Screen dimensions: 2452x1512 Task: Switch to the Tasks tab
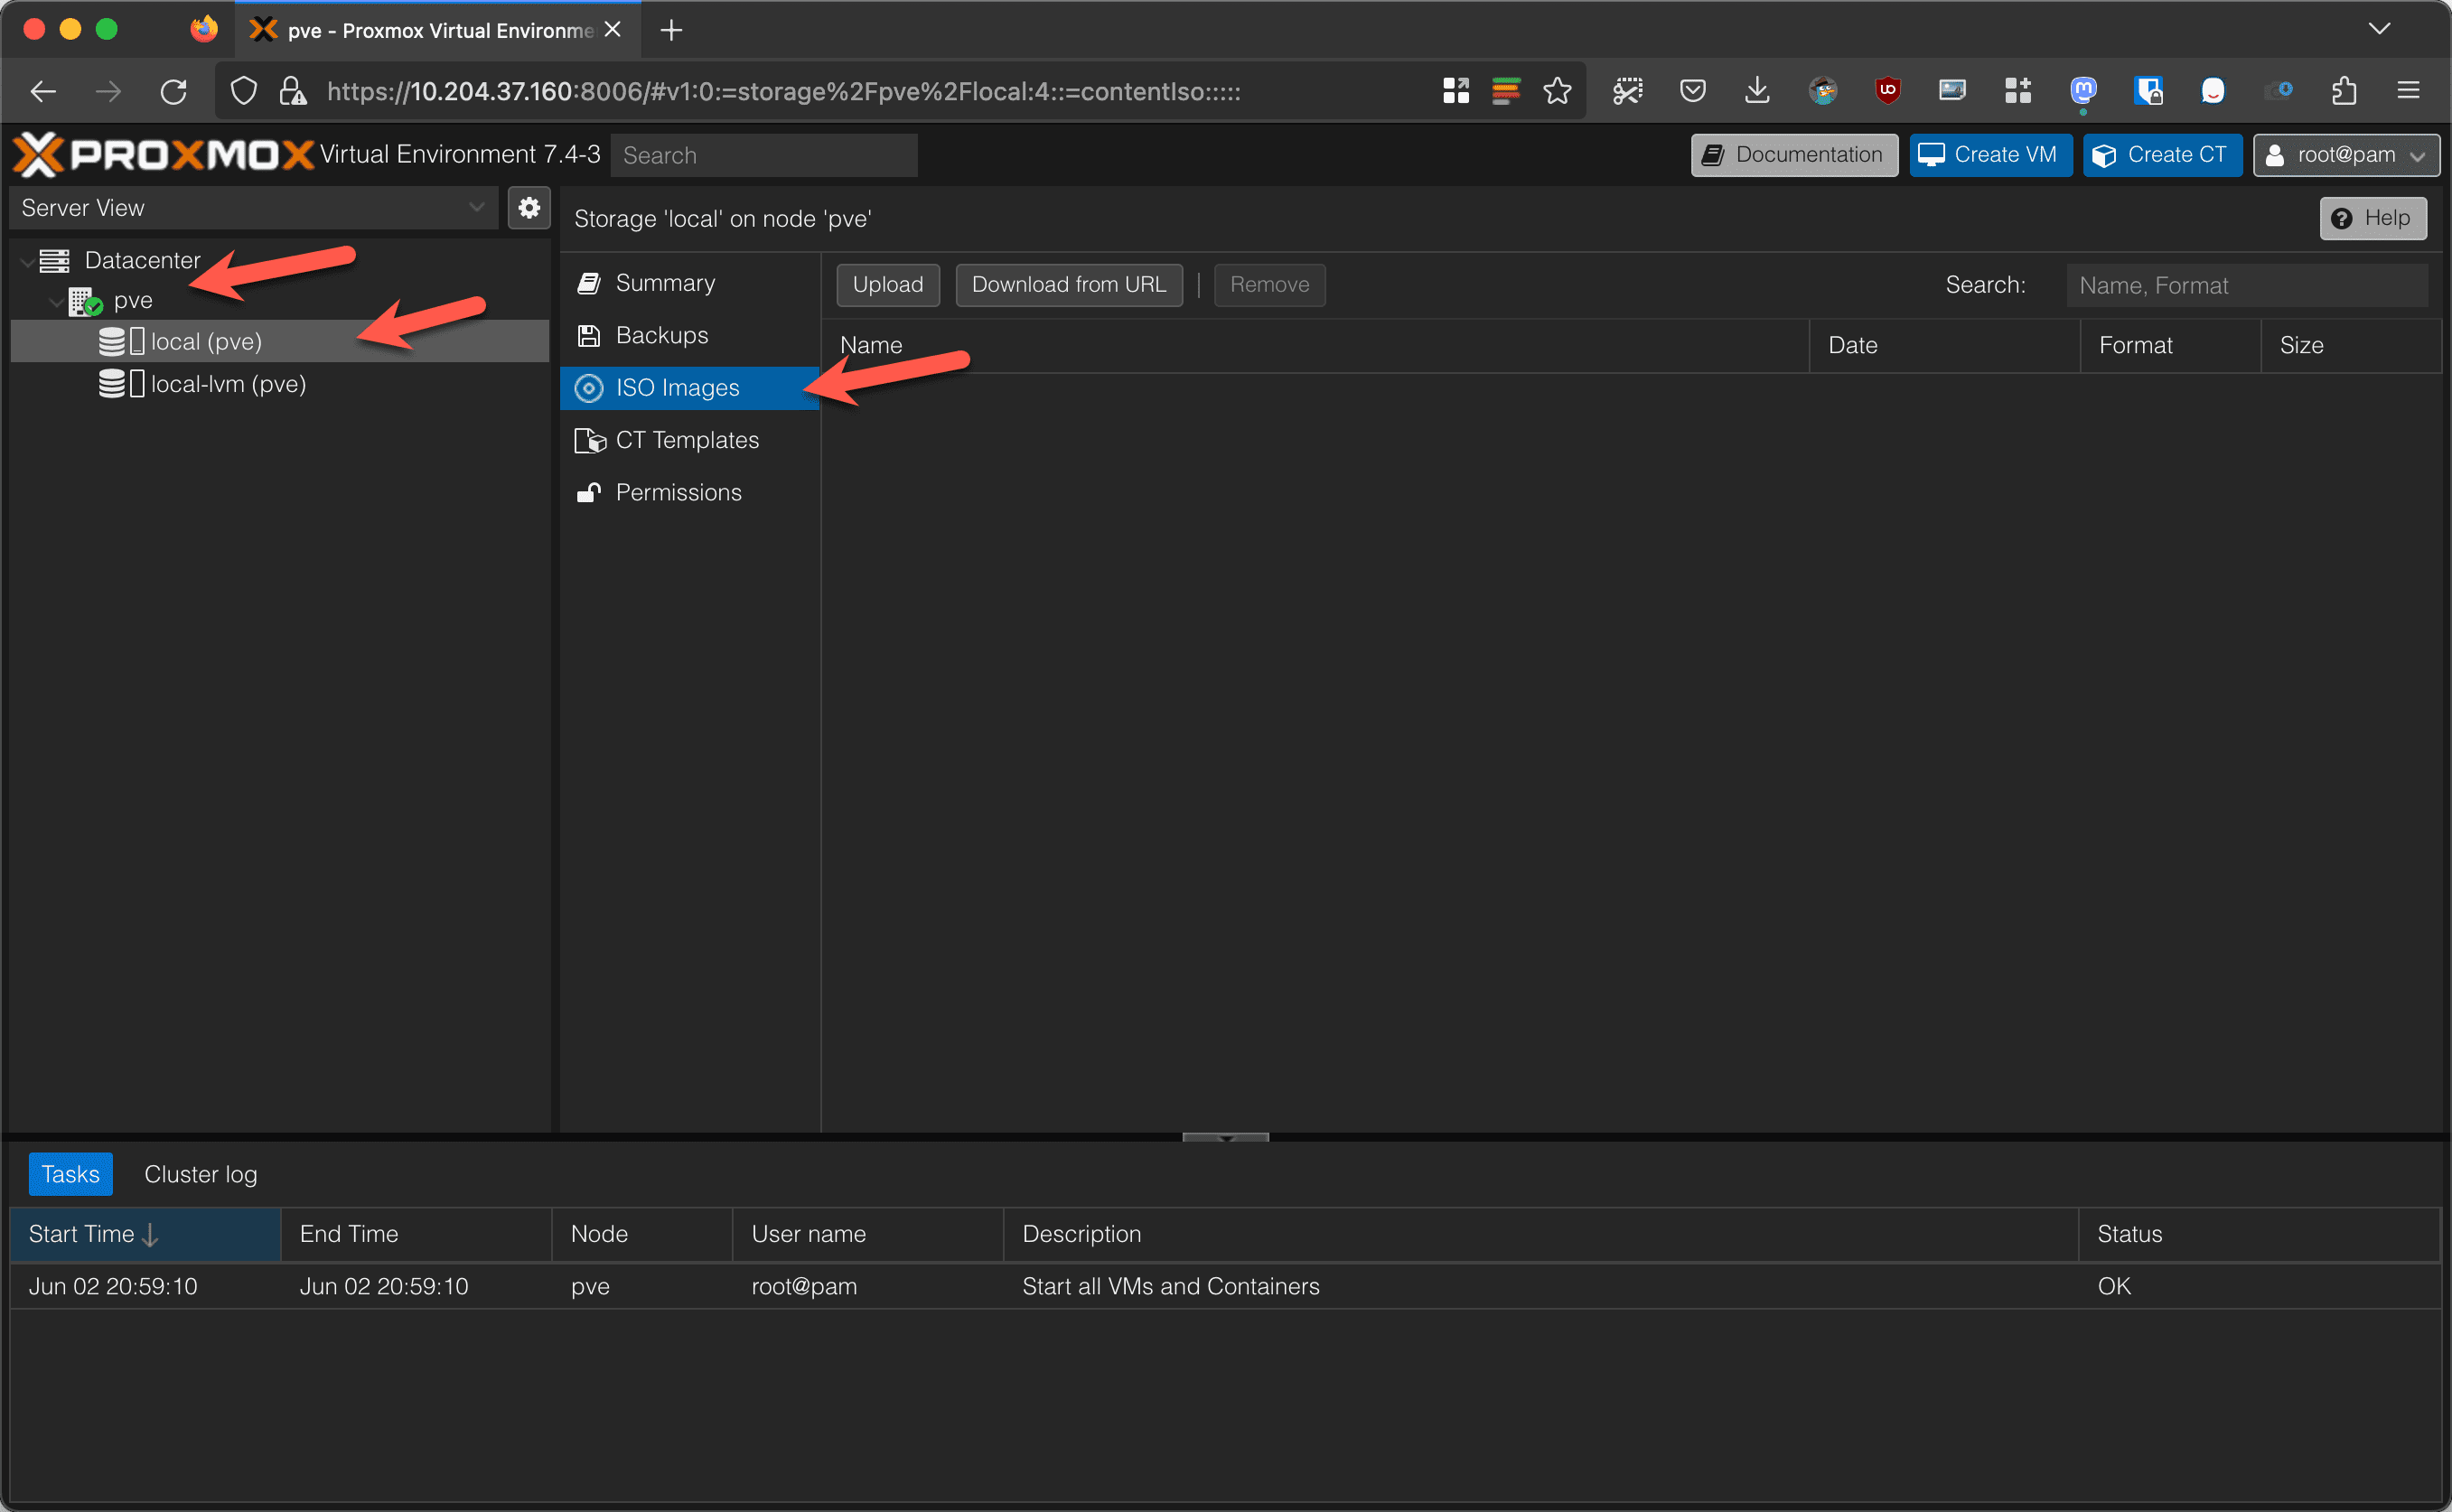tap(70, 1174)
